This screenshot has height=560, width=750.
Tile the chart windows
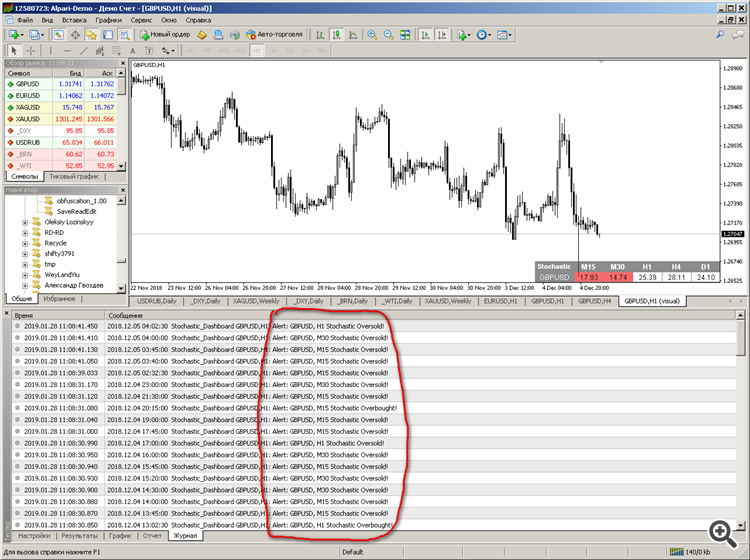[405, 35]
